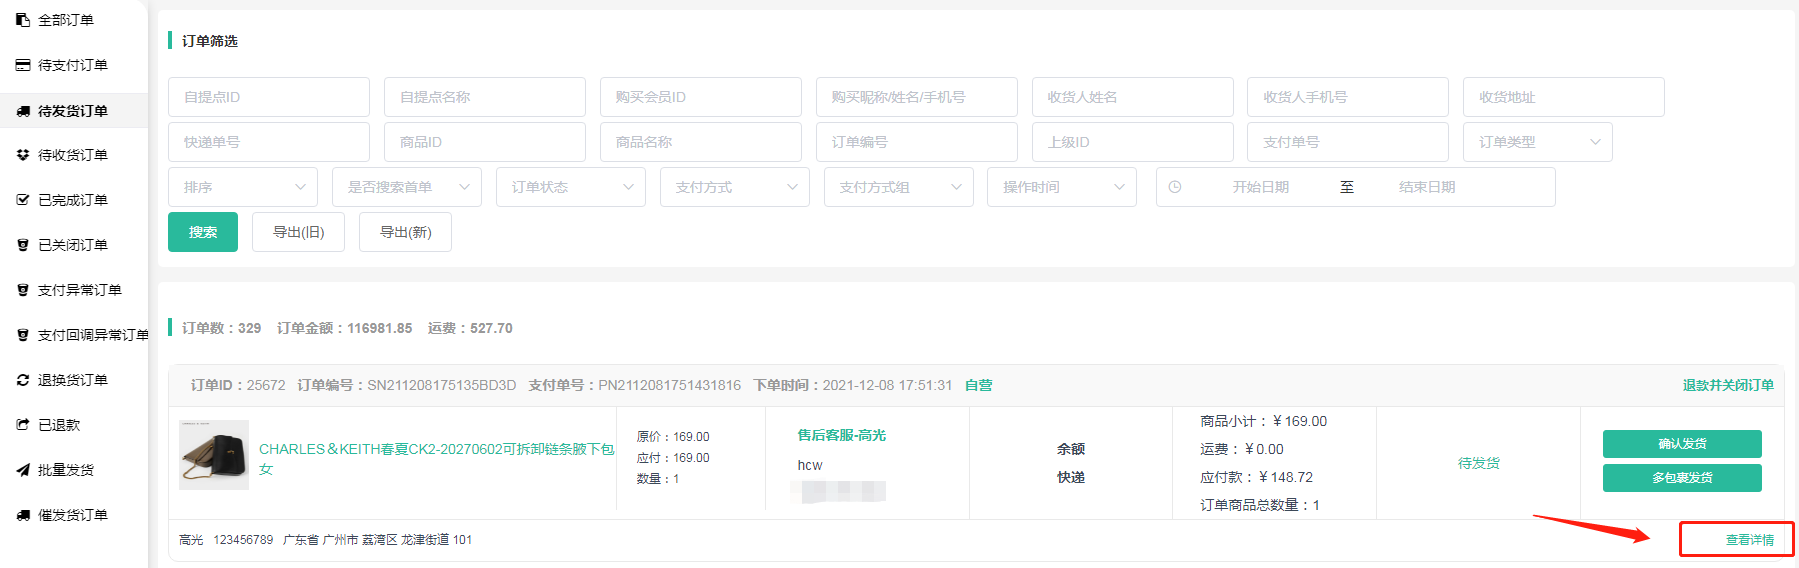Open 查看详情 link for order
Viewport: 1799px width, 568px height.
(x=1749, y=540)
